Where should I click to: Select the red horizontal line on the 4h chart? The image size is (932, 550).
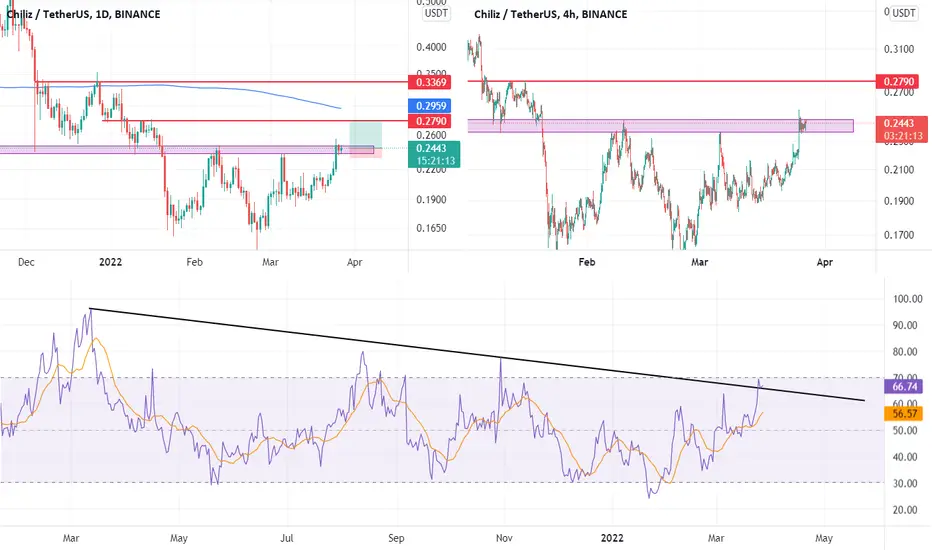pos(672,81)
